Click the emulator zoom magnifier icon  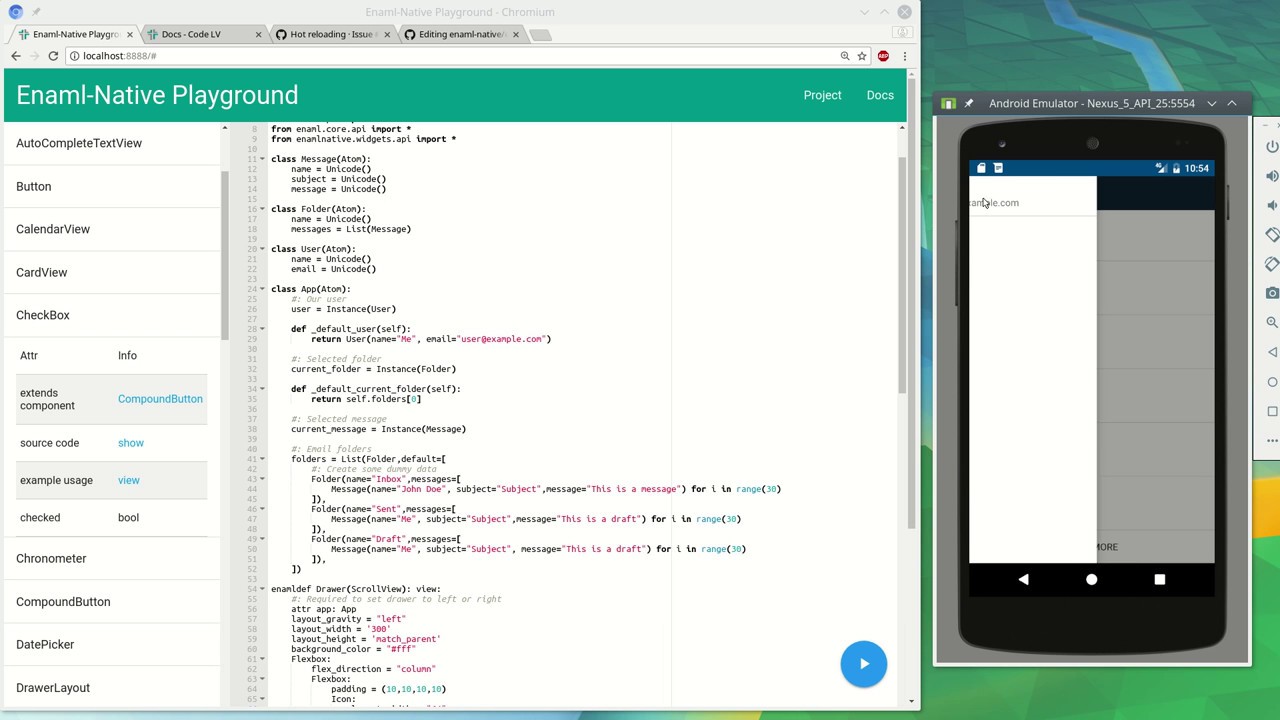click(1272, 322)
